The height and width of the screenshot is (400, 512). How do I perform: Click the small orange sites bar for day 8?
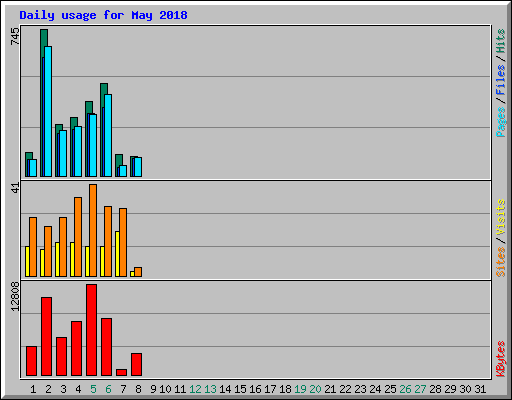click(x=138, y=272)
